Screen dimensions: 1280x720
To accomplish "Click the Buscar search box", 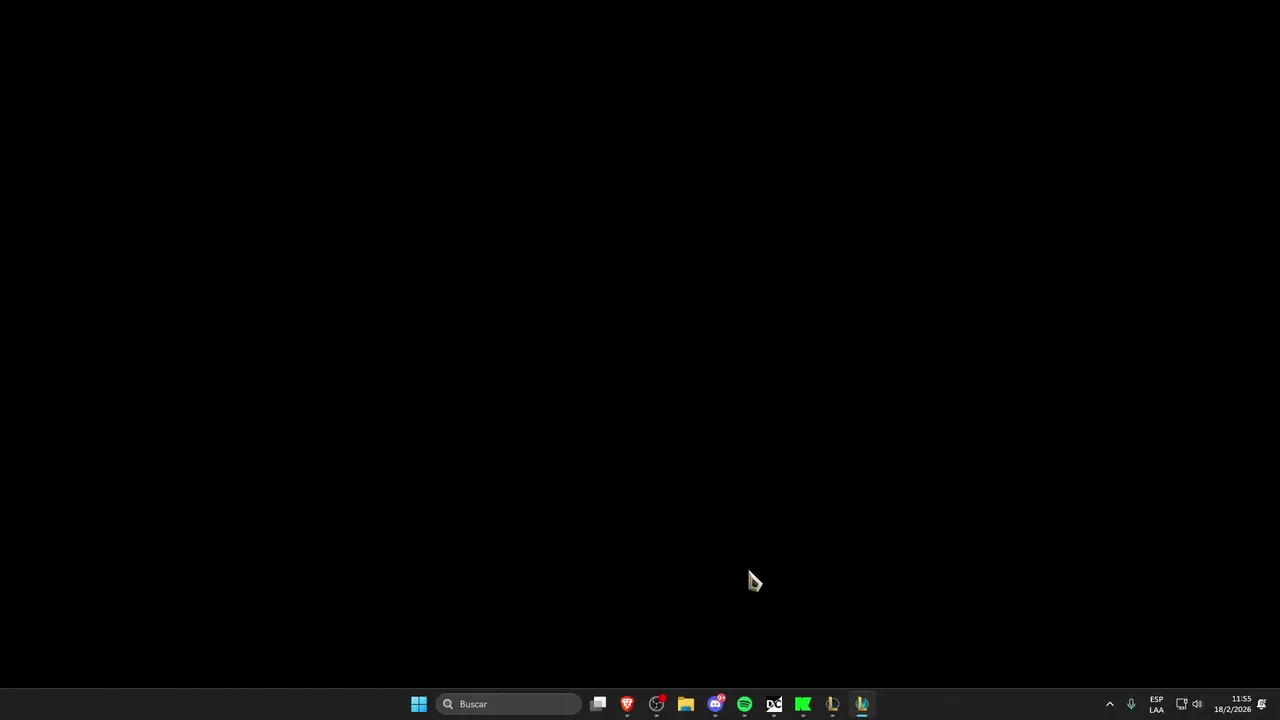I will tap(509, 704).
